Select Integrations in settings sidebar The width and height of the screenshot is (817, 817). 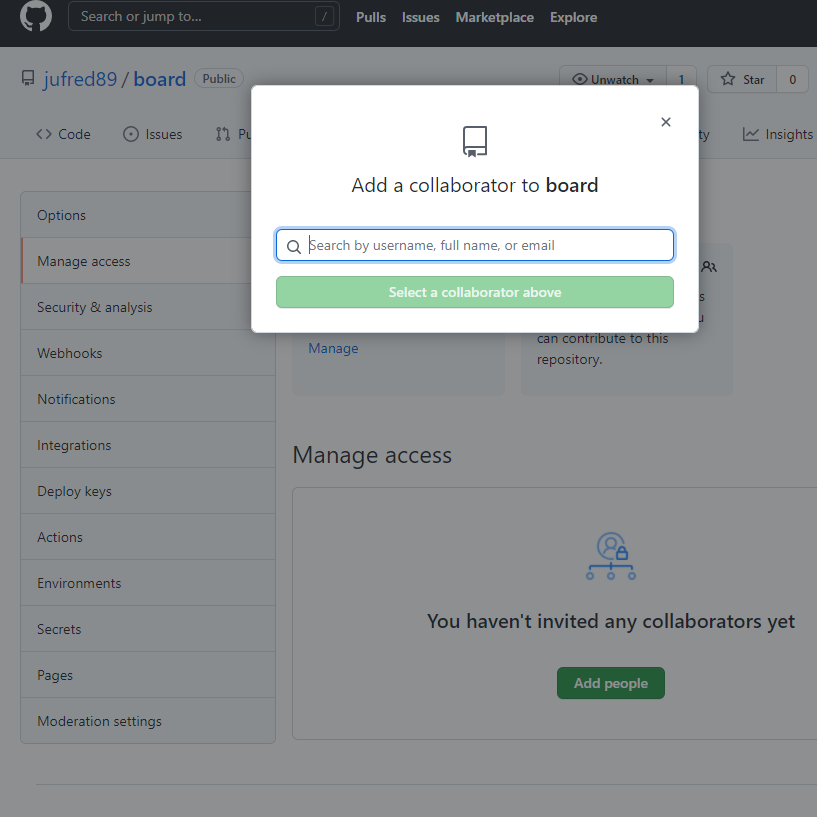(147, 445)
